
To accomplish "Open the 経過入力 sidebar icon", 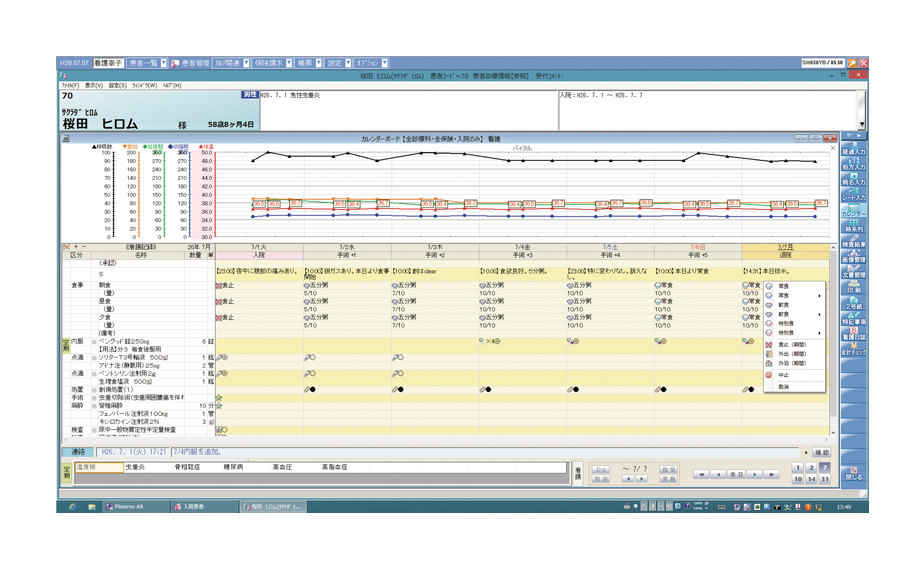I will (853, 149).
